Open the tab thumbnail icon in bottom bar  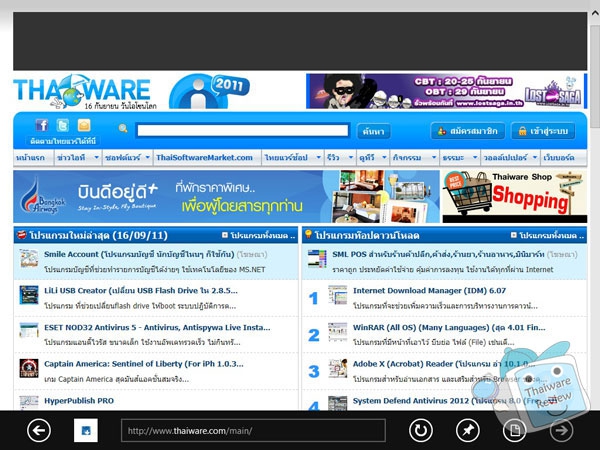86,430
